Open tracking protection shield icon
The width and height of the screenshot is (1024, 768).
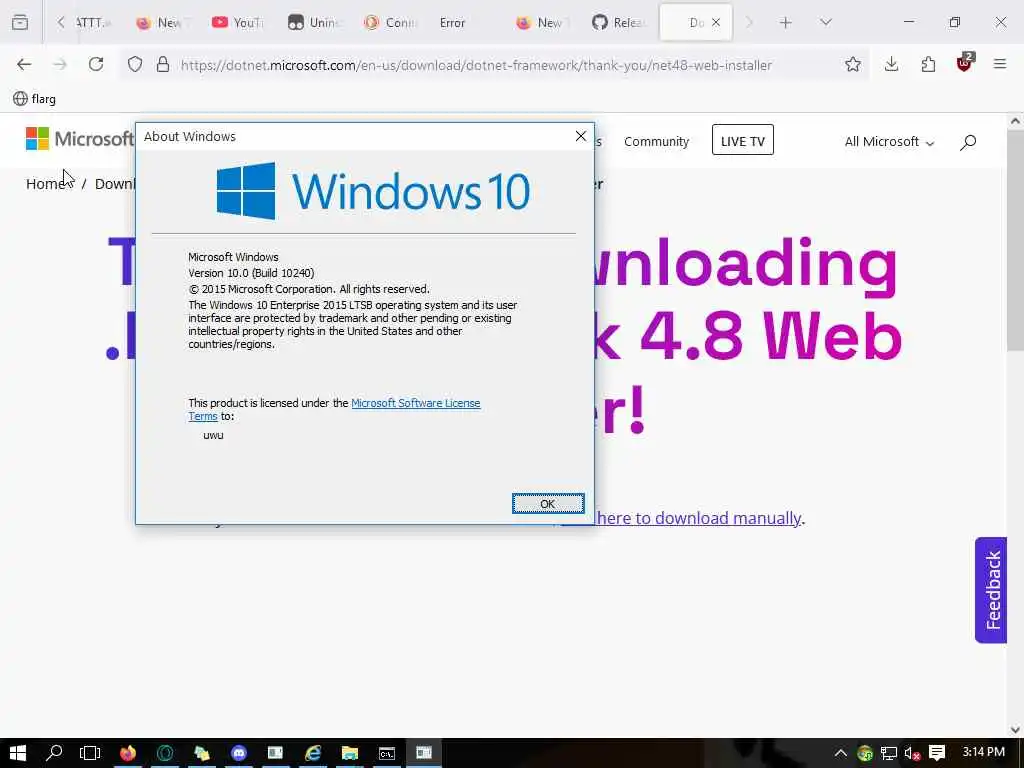tap(135, 65)
